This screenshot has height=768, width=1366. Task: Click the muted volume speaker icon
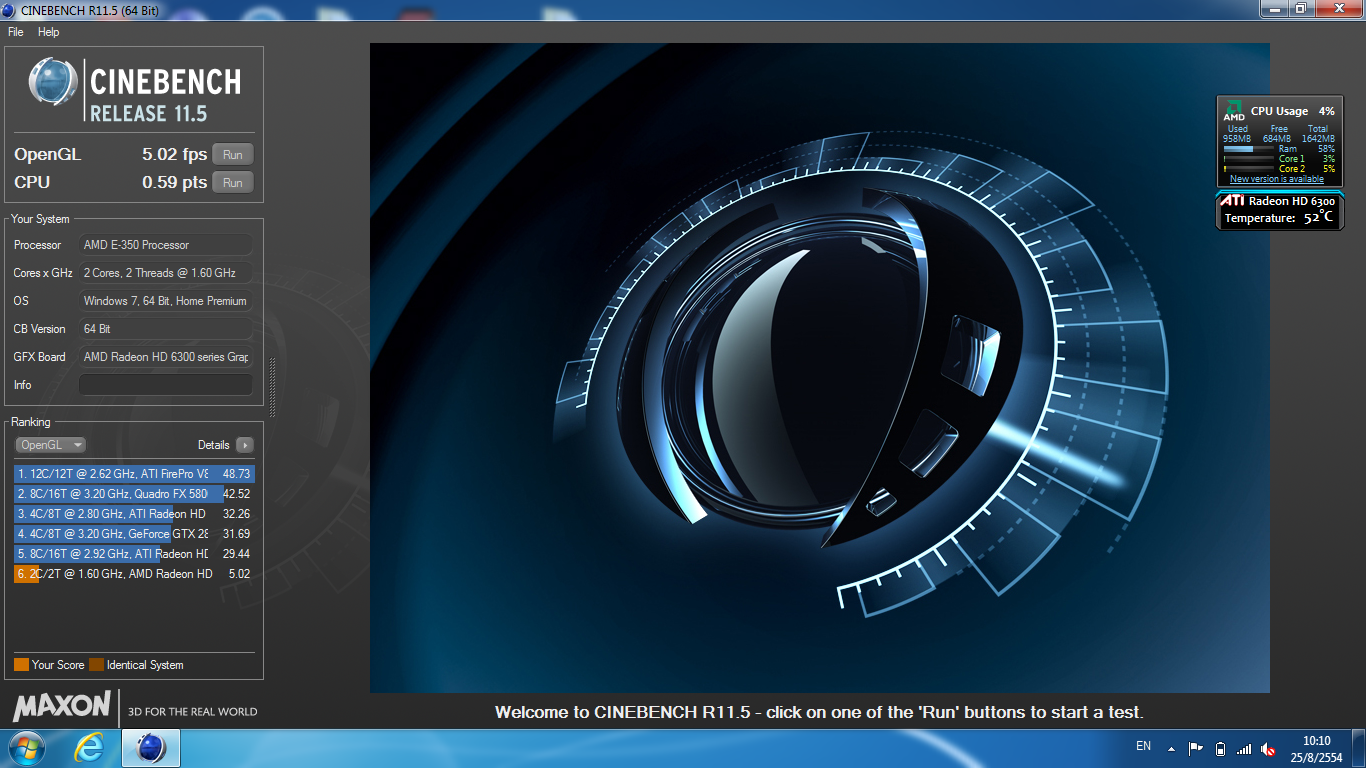click(1268, 748)
